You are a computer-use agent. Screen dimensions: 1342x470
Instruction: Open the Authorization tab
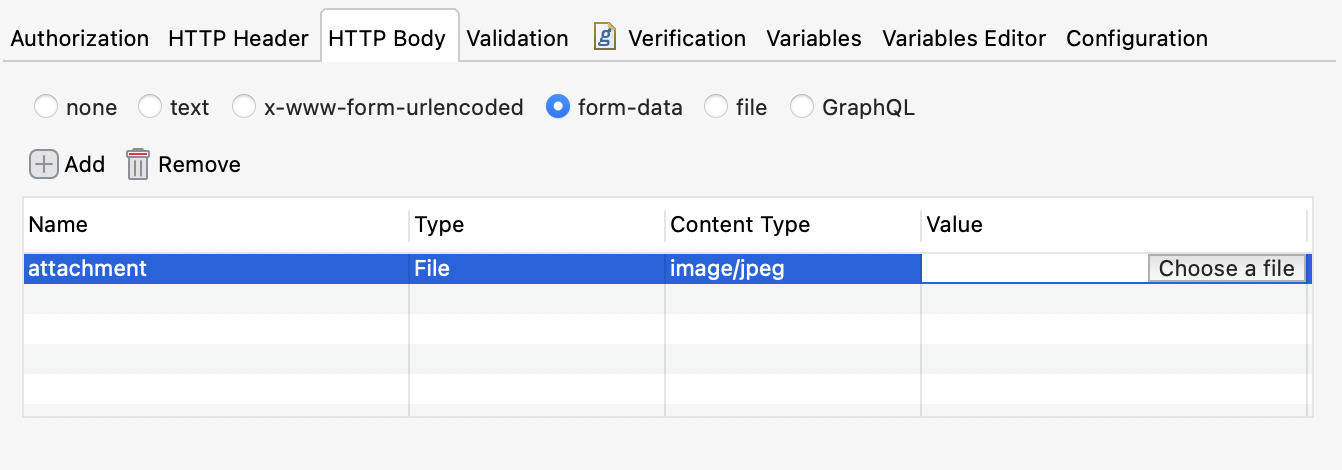coord(79,39)
